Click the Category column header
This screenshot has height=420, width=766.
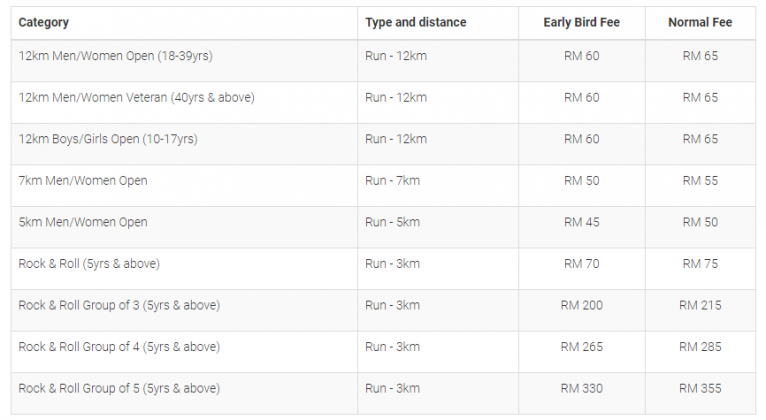pyautogui.click(x=44, y=22)
